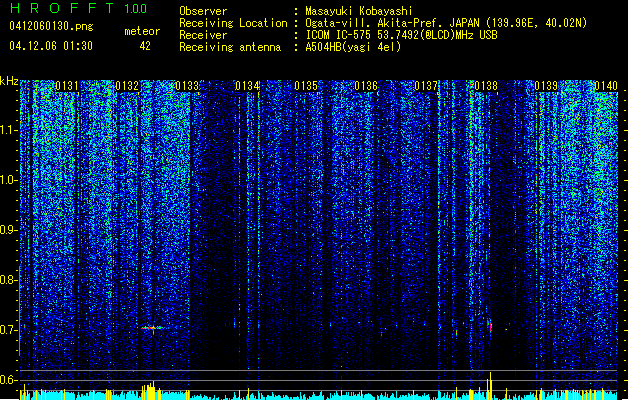
Task: Click observer name Masayuki Kobayashi
Action: click(359, 11)
